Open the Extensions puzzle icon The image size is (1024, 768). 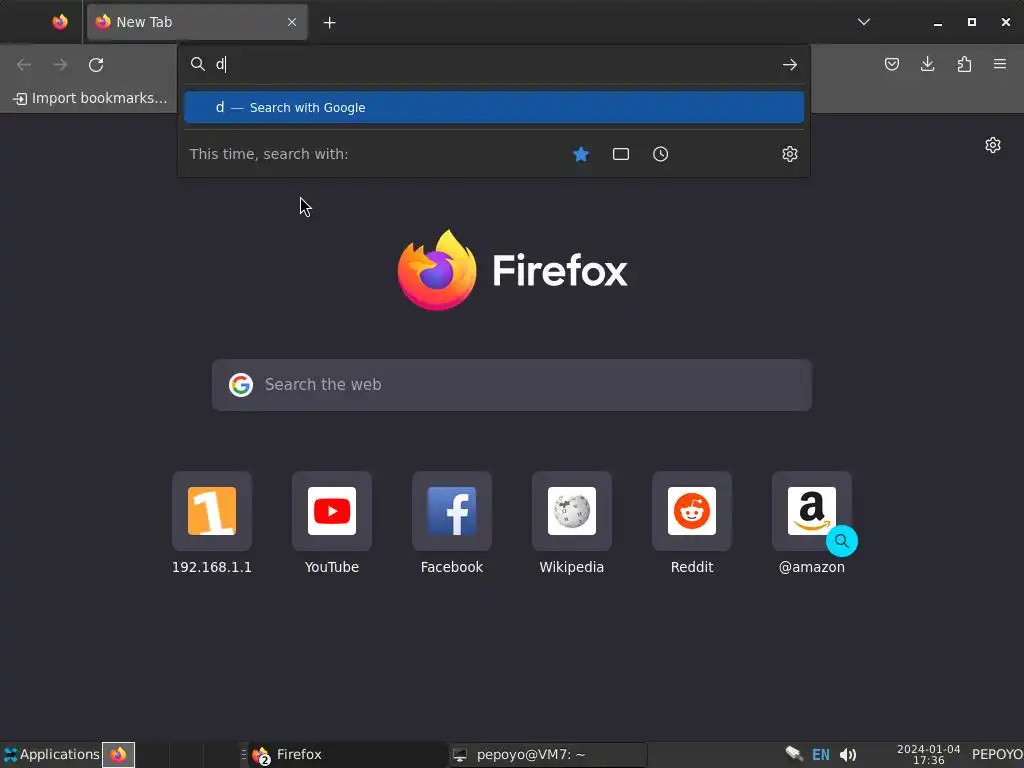point(964,64)
